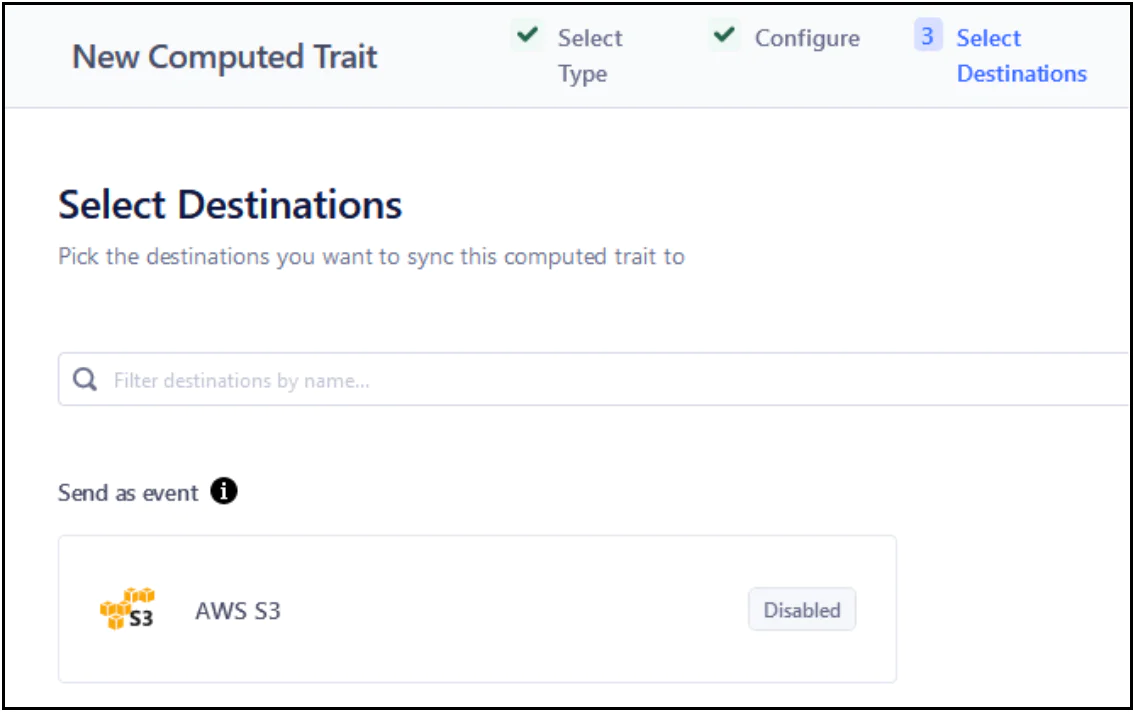1135x713 pixels.
Task: Click the magnifying glass search icon
Action: tap(86, 380)
